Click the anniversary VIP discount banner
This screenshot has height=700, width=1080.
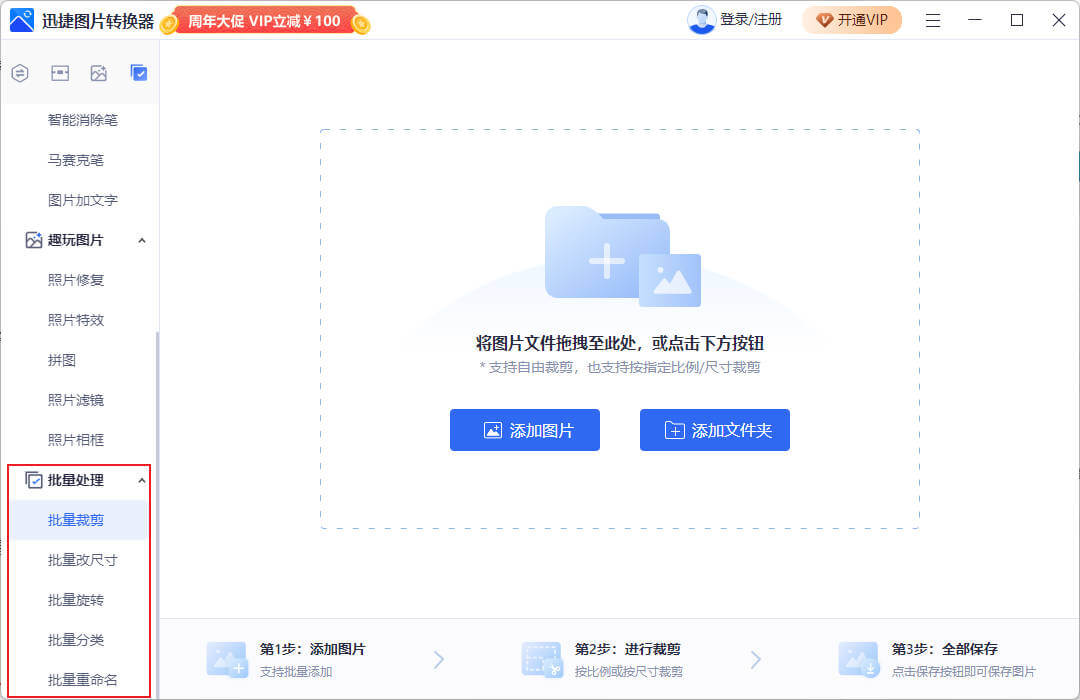(264, 21)
